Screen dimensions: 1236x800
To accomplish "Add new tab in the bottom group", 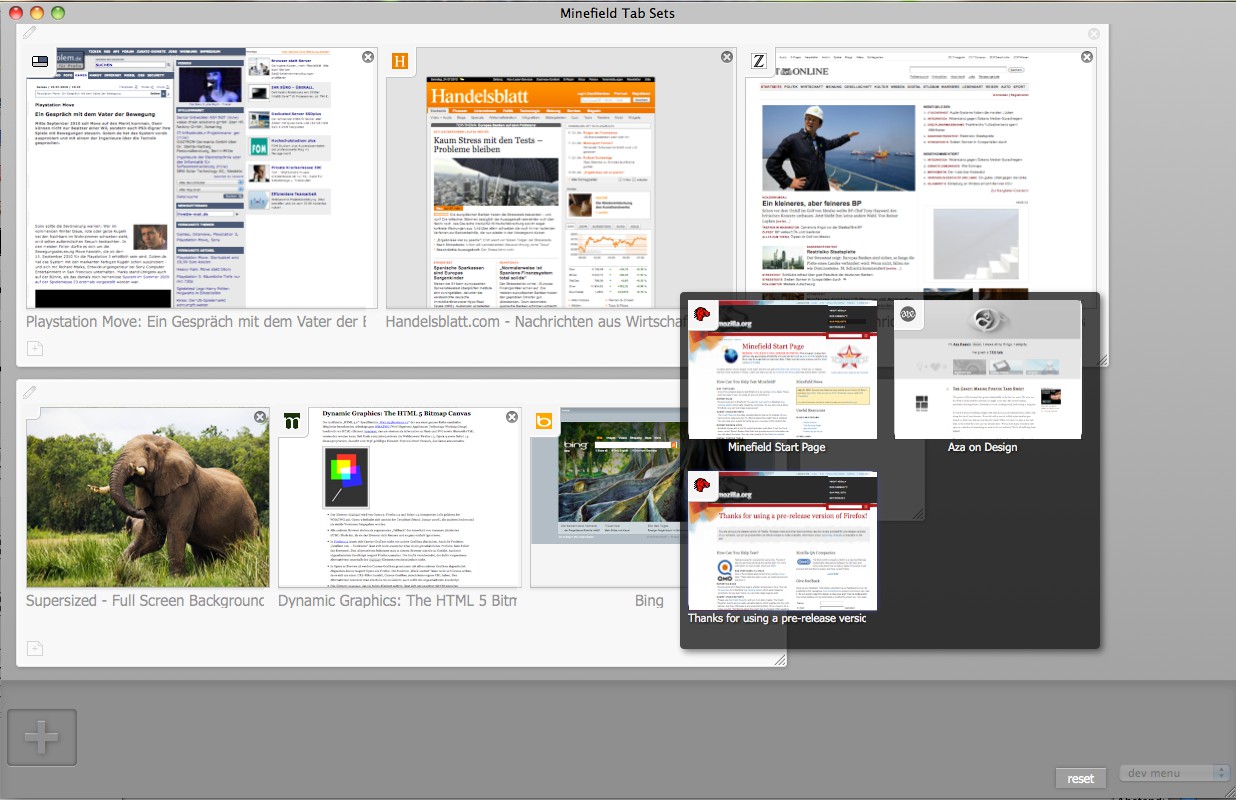I will coord(35,648).
